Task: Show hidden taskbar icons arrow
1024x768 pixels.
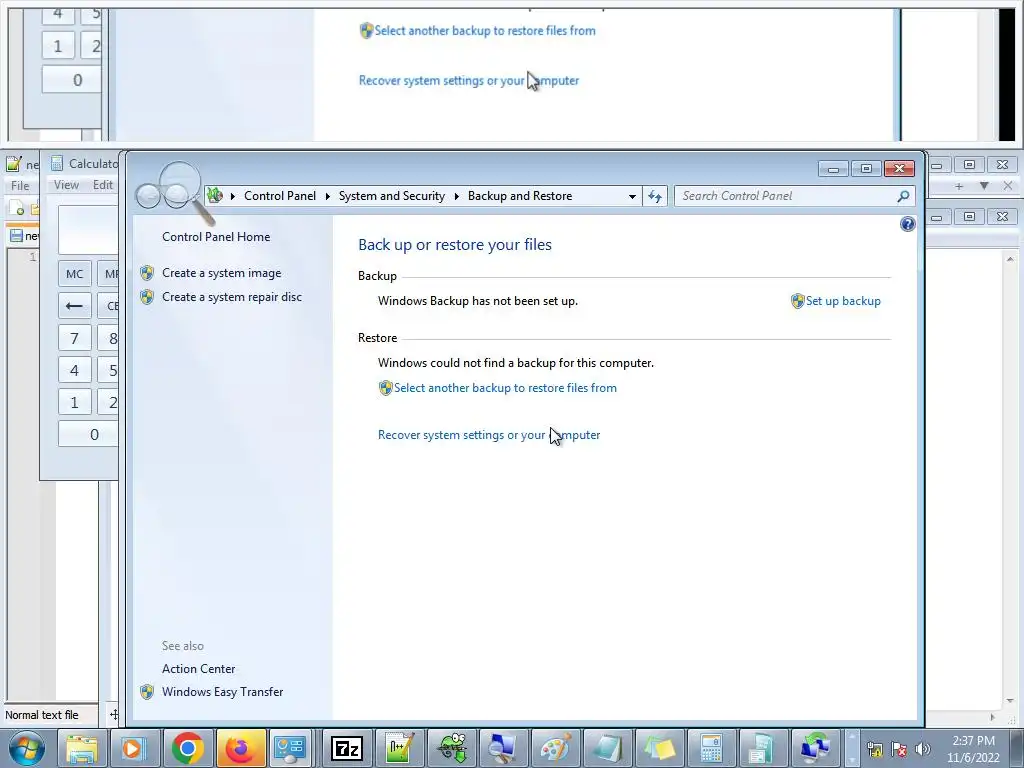Action: click(x=852, y=748)
